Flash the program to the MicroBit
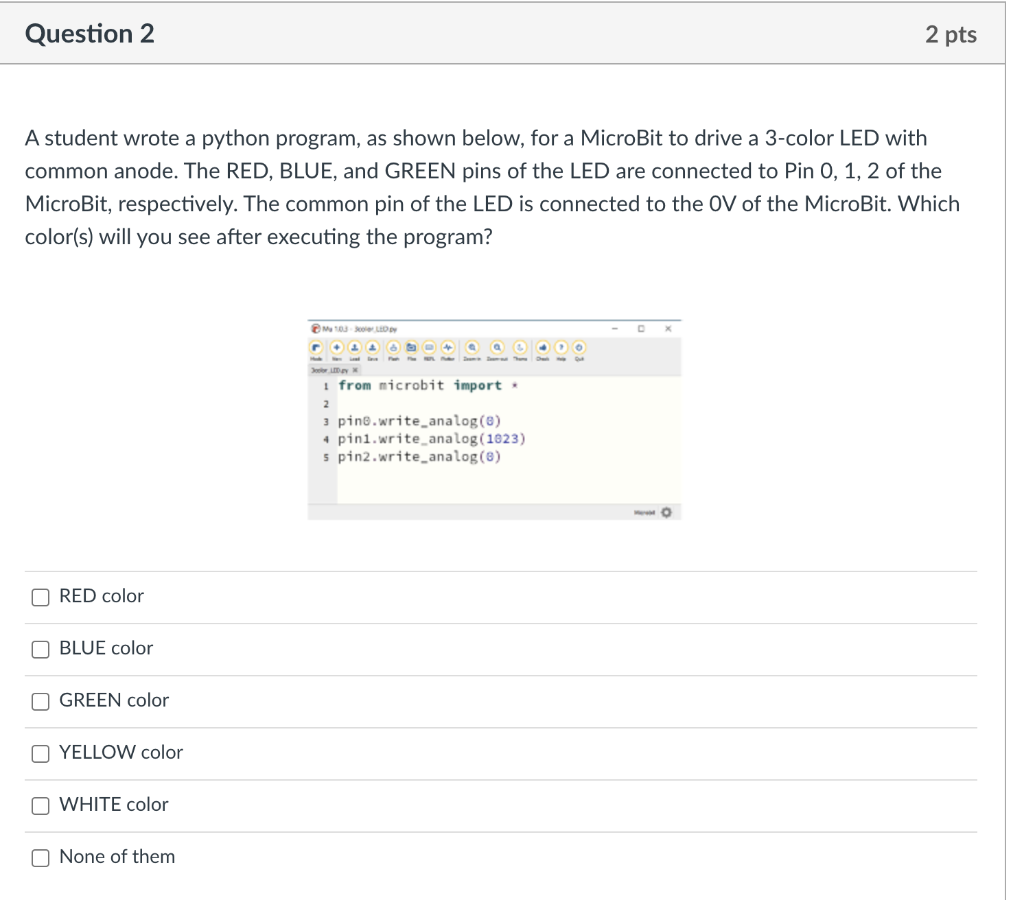 pyautogui.click(x=393, y=347)
